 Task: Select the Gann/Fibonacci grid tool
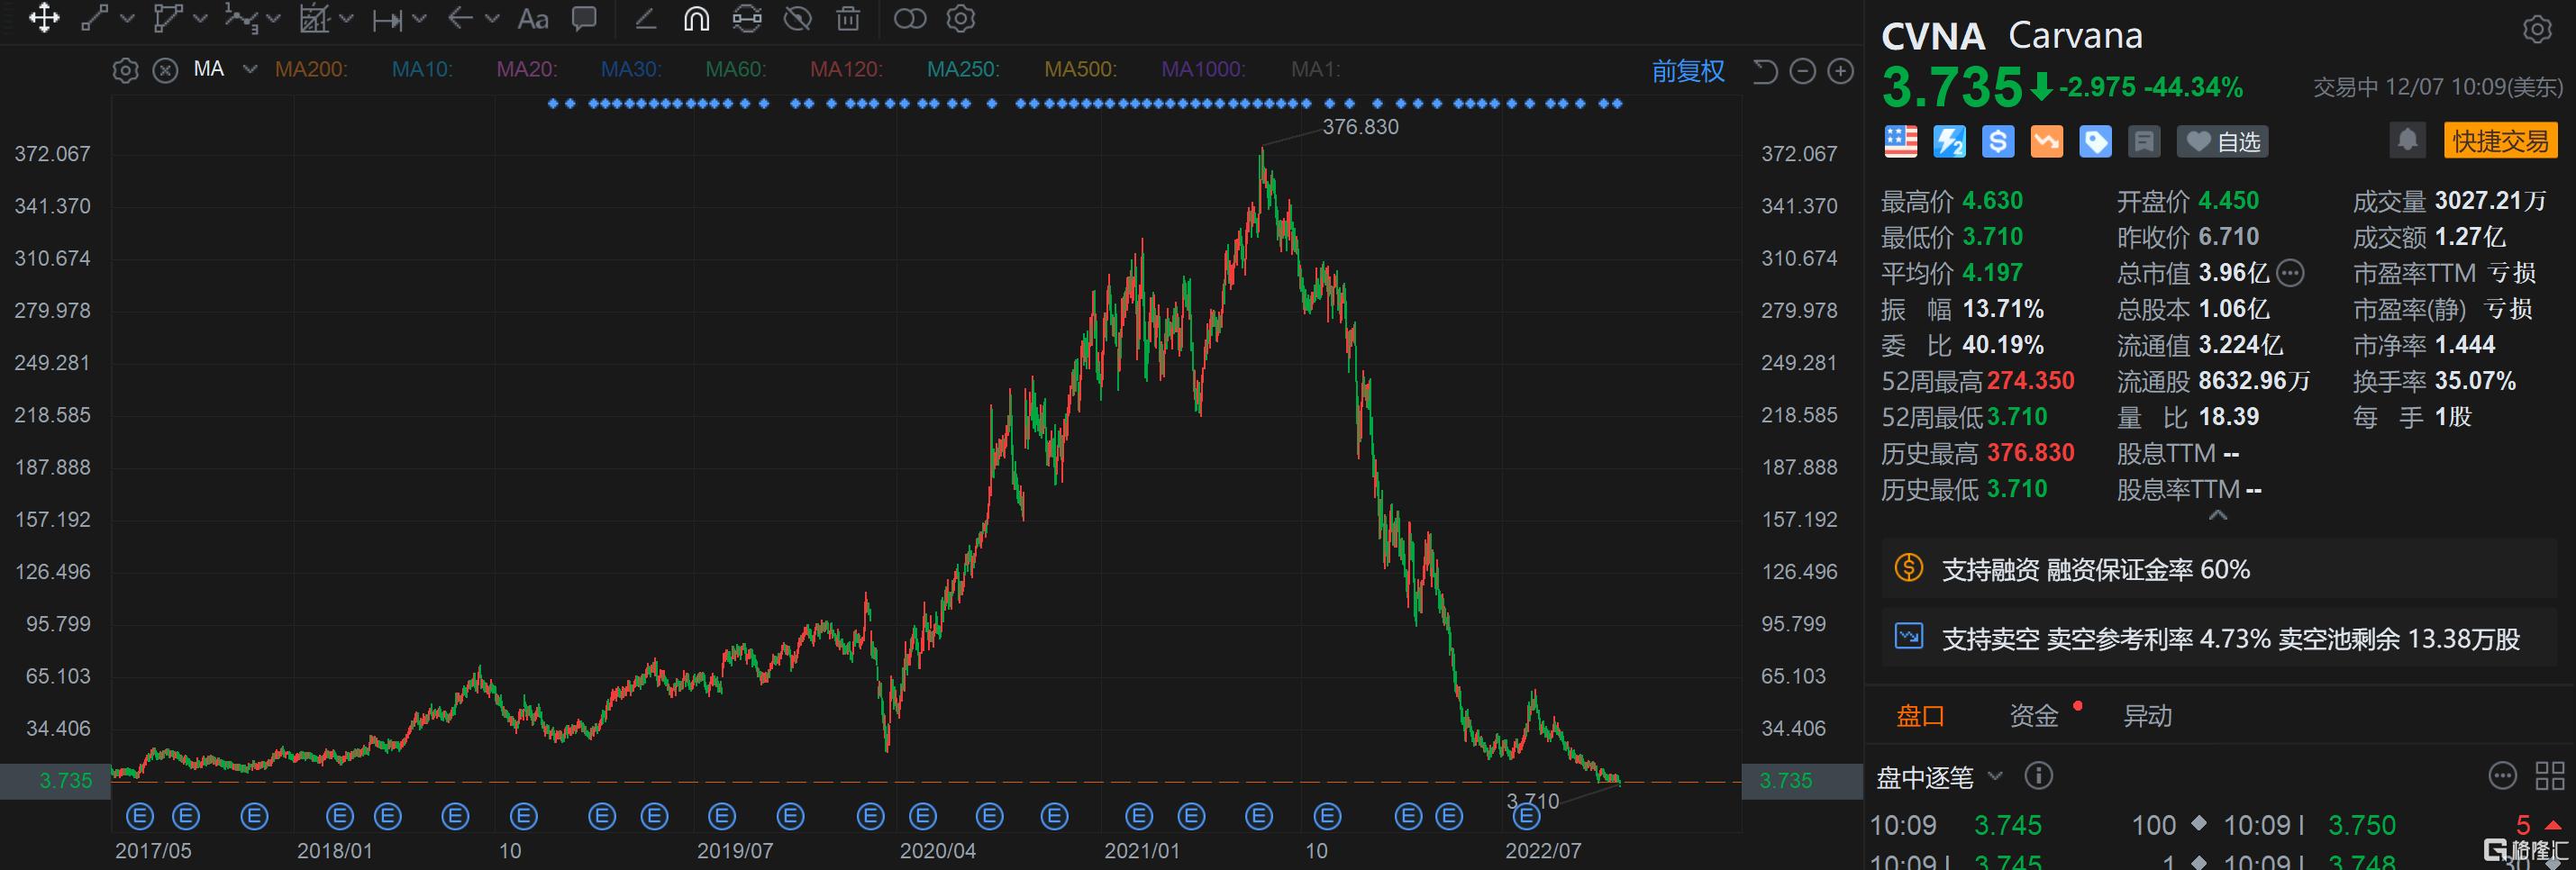tap(314, 18)
